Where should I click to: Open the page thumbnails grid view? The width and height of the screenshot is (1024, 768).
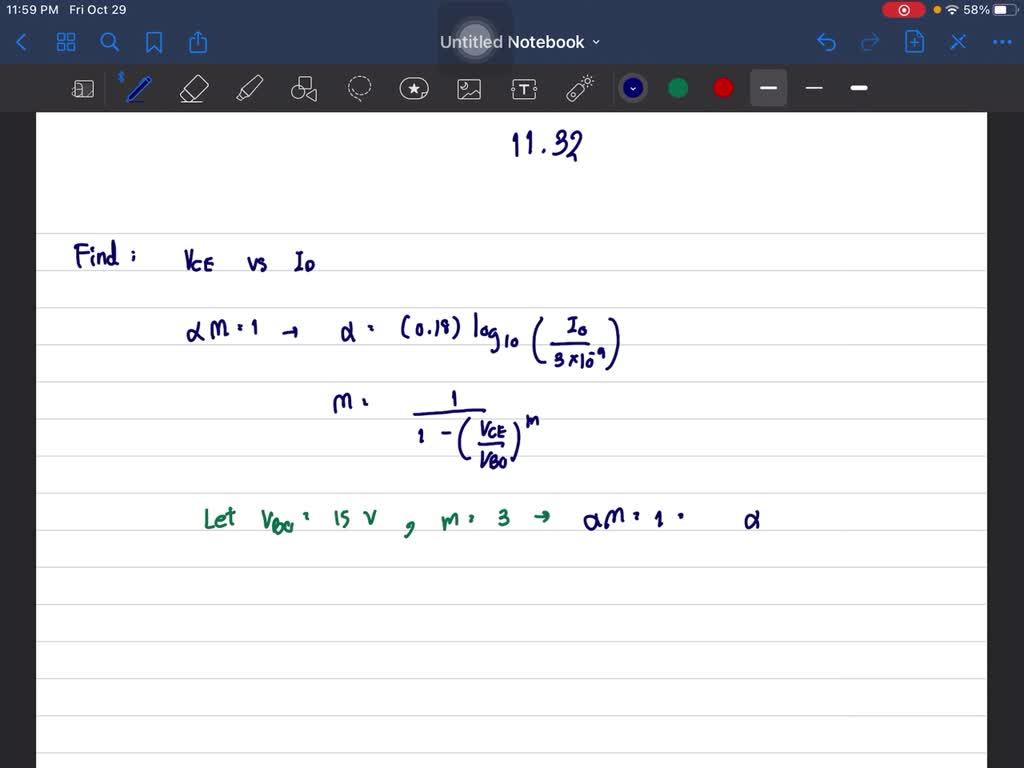[66, 42]
